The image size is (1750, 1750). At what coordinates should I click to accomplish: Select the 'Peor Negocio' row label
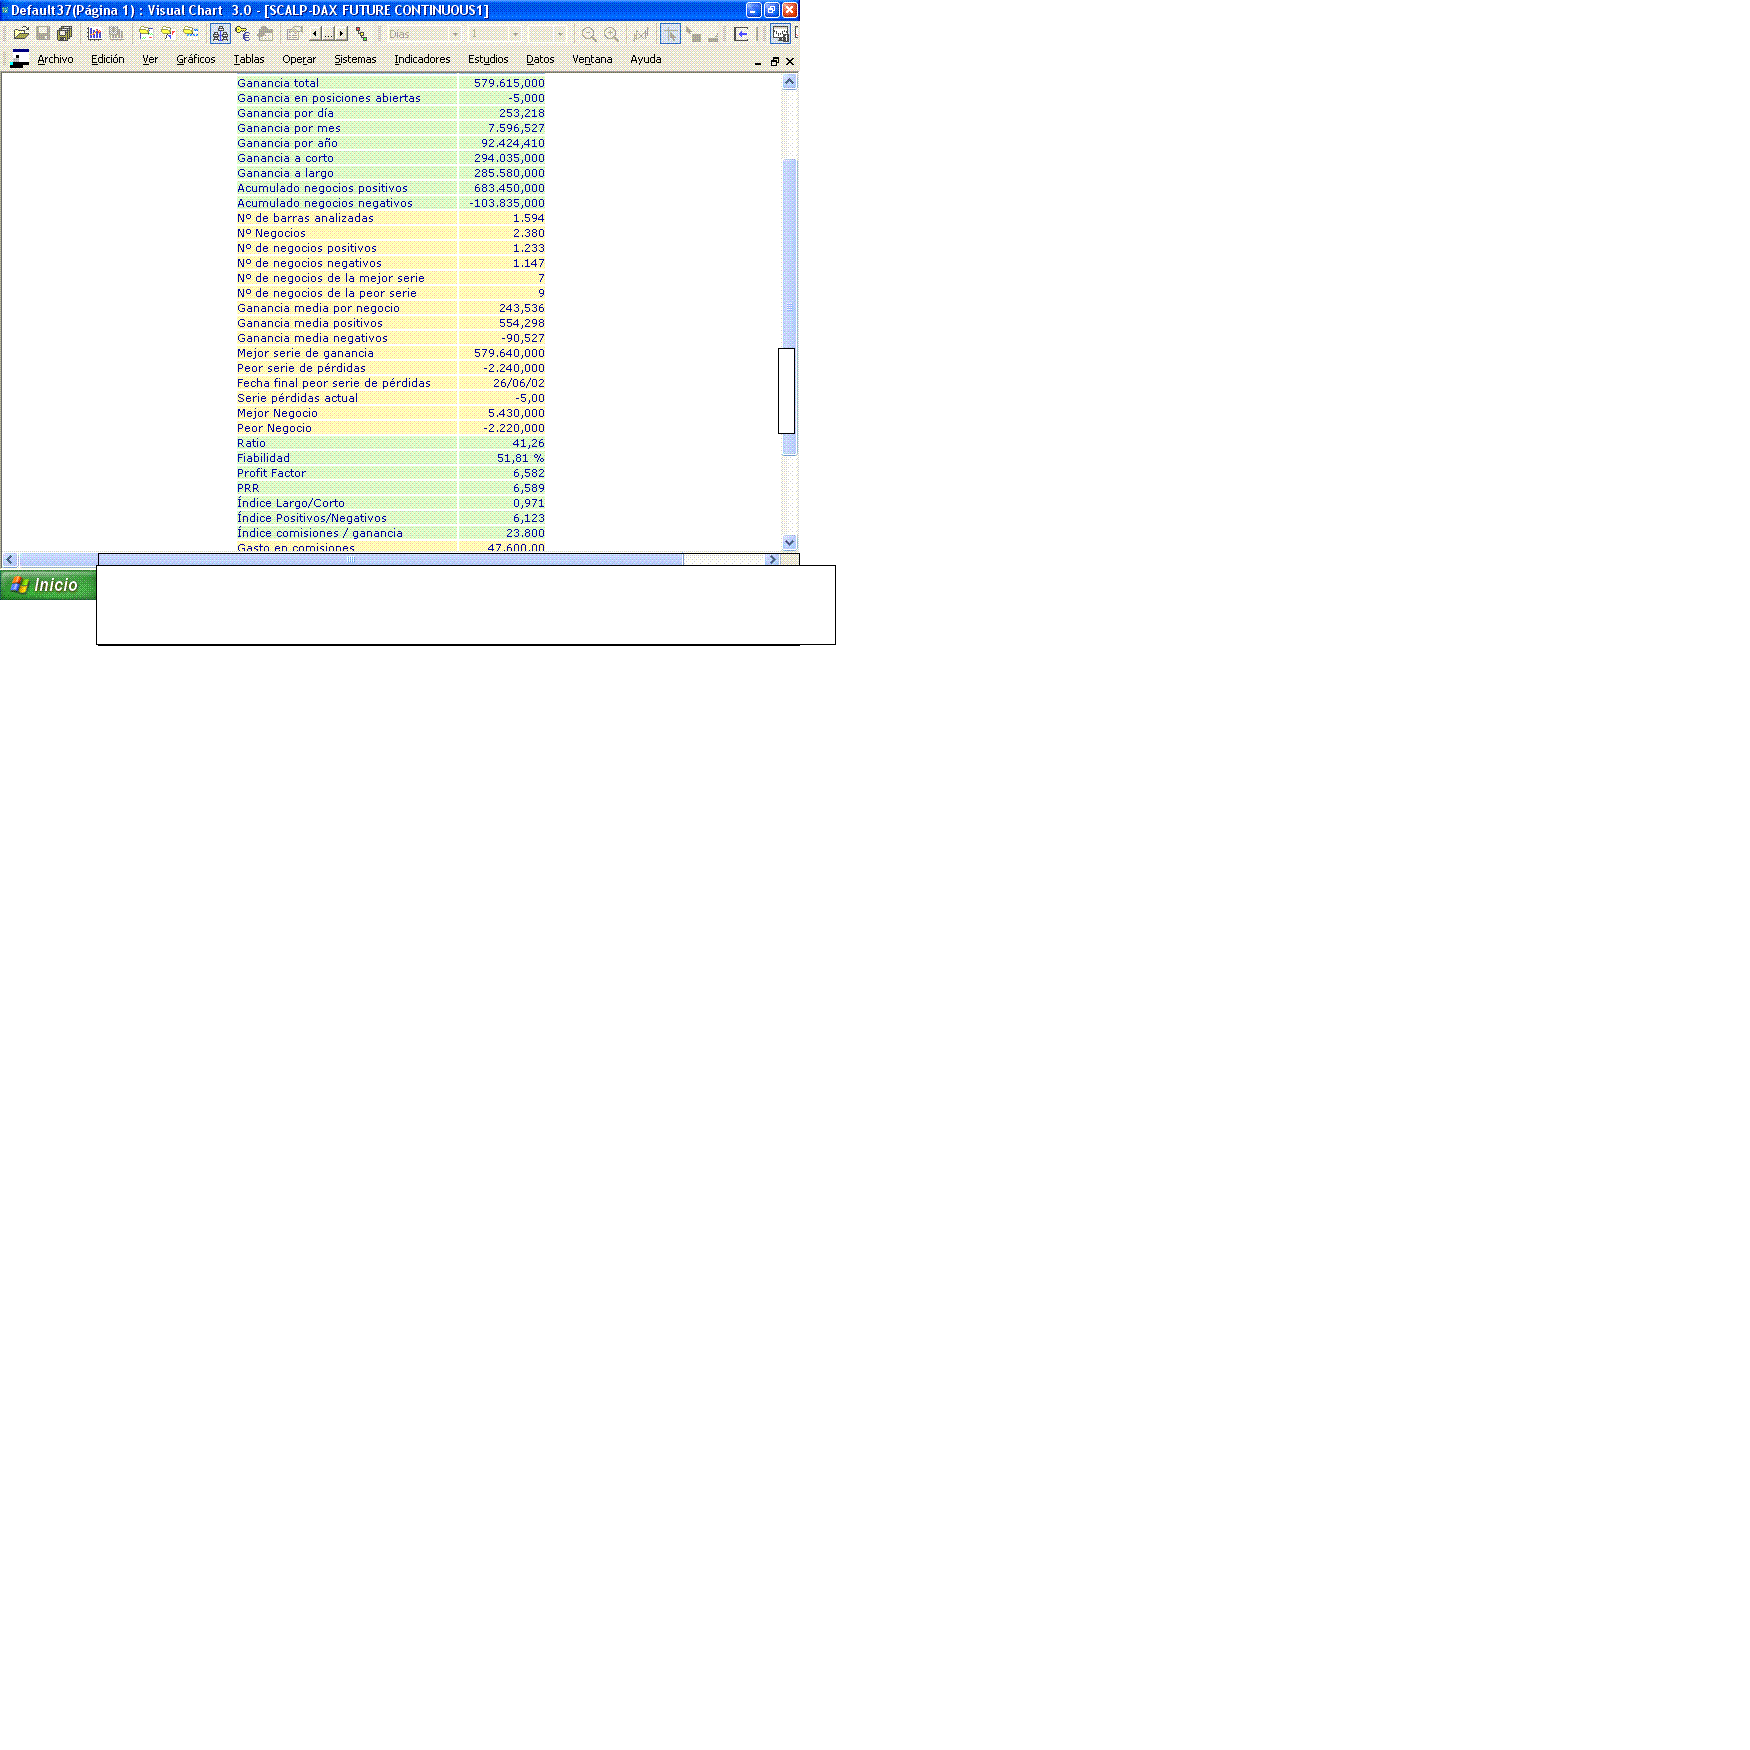pyautogui.click(x=274, y=428)
